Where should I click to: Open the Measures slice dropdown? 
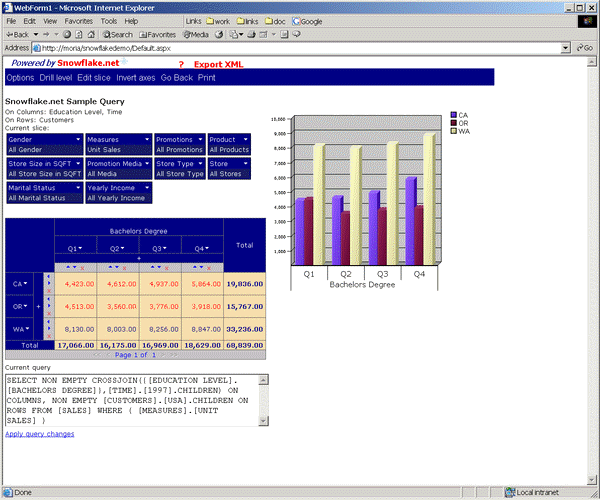(147, 139)
